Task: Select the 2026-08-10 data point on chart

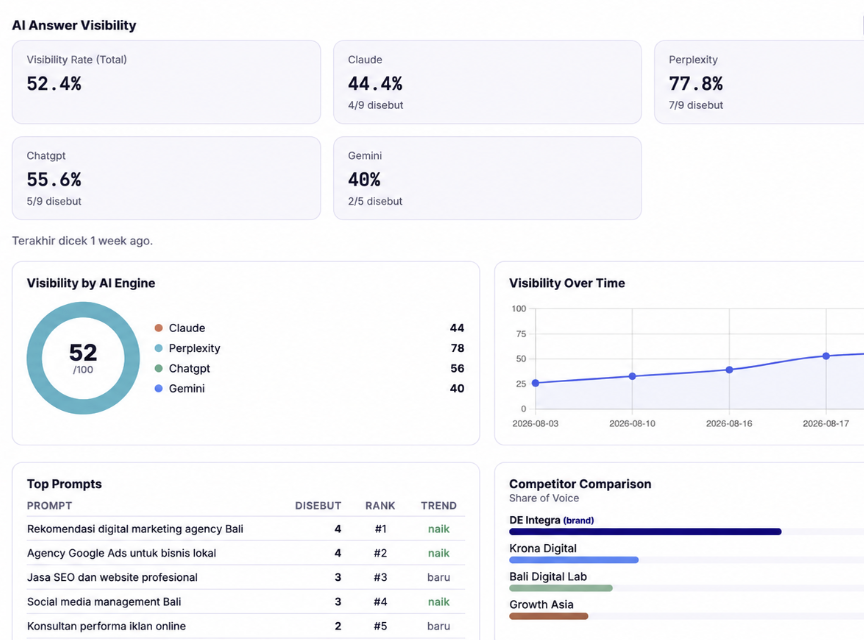Action: pyautogui.click(x=633, y=377)
